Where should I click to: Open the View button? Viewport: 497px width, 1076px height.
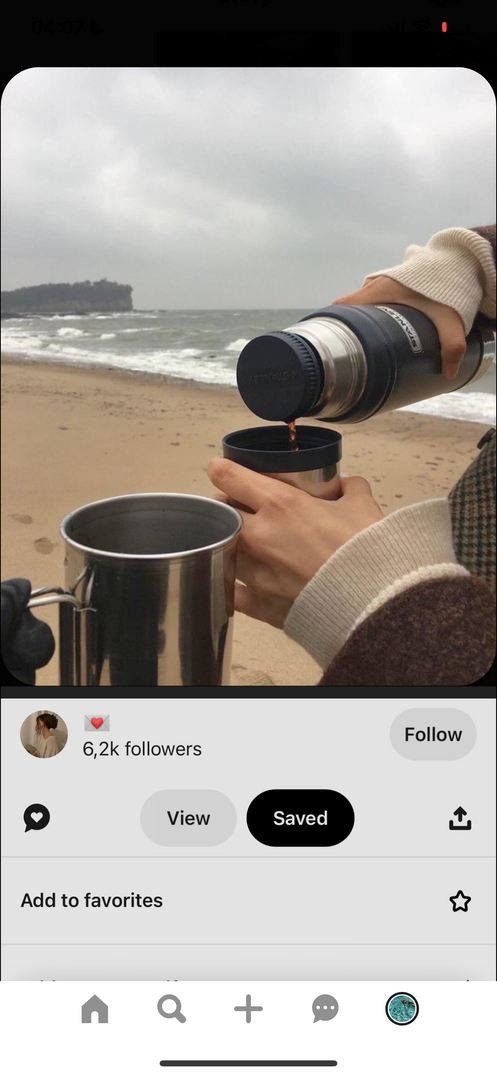pyautogui.click(x=188, y=818)
